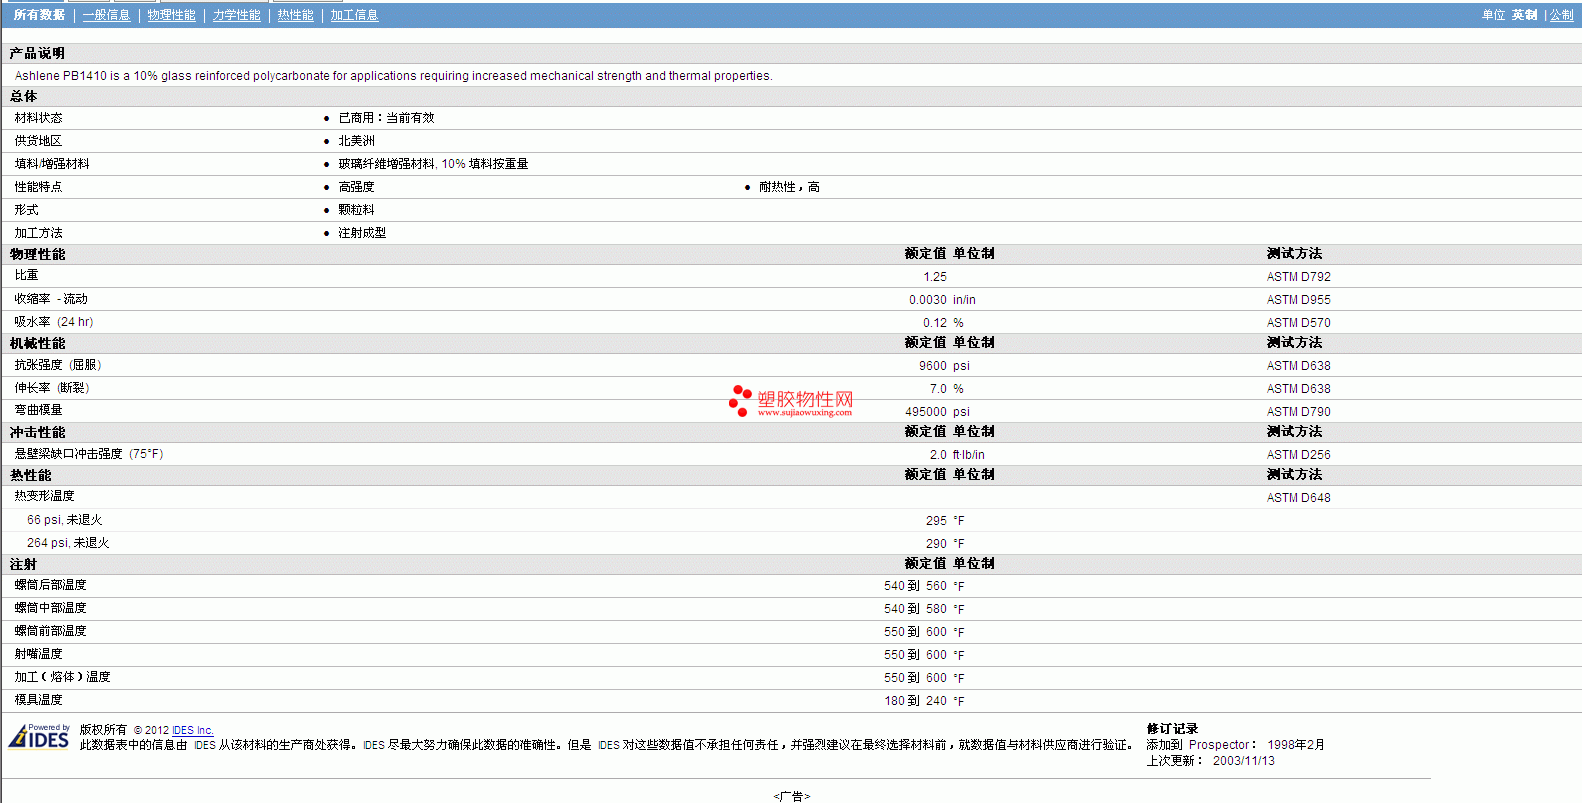Click ASTM D638 in the 伸长率 row

(x=1298, y=389)
